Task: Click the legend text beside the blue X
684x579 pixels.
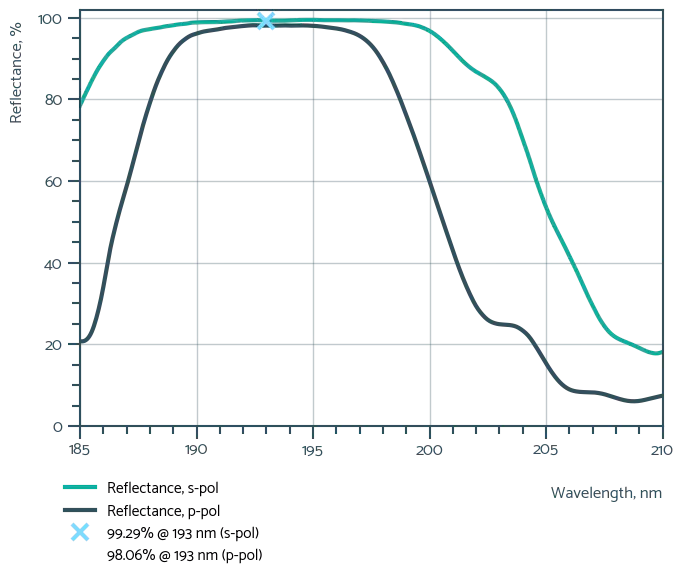Action: point(183,540)
